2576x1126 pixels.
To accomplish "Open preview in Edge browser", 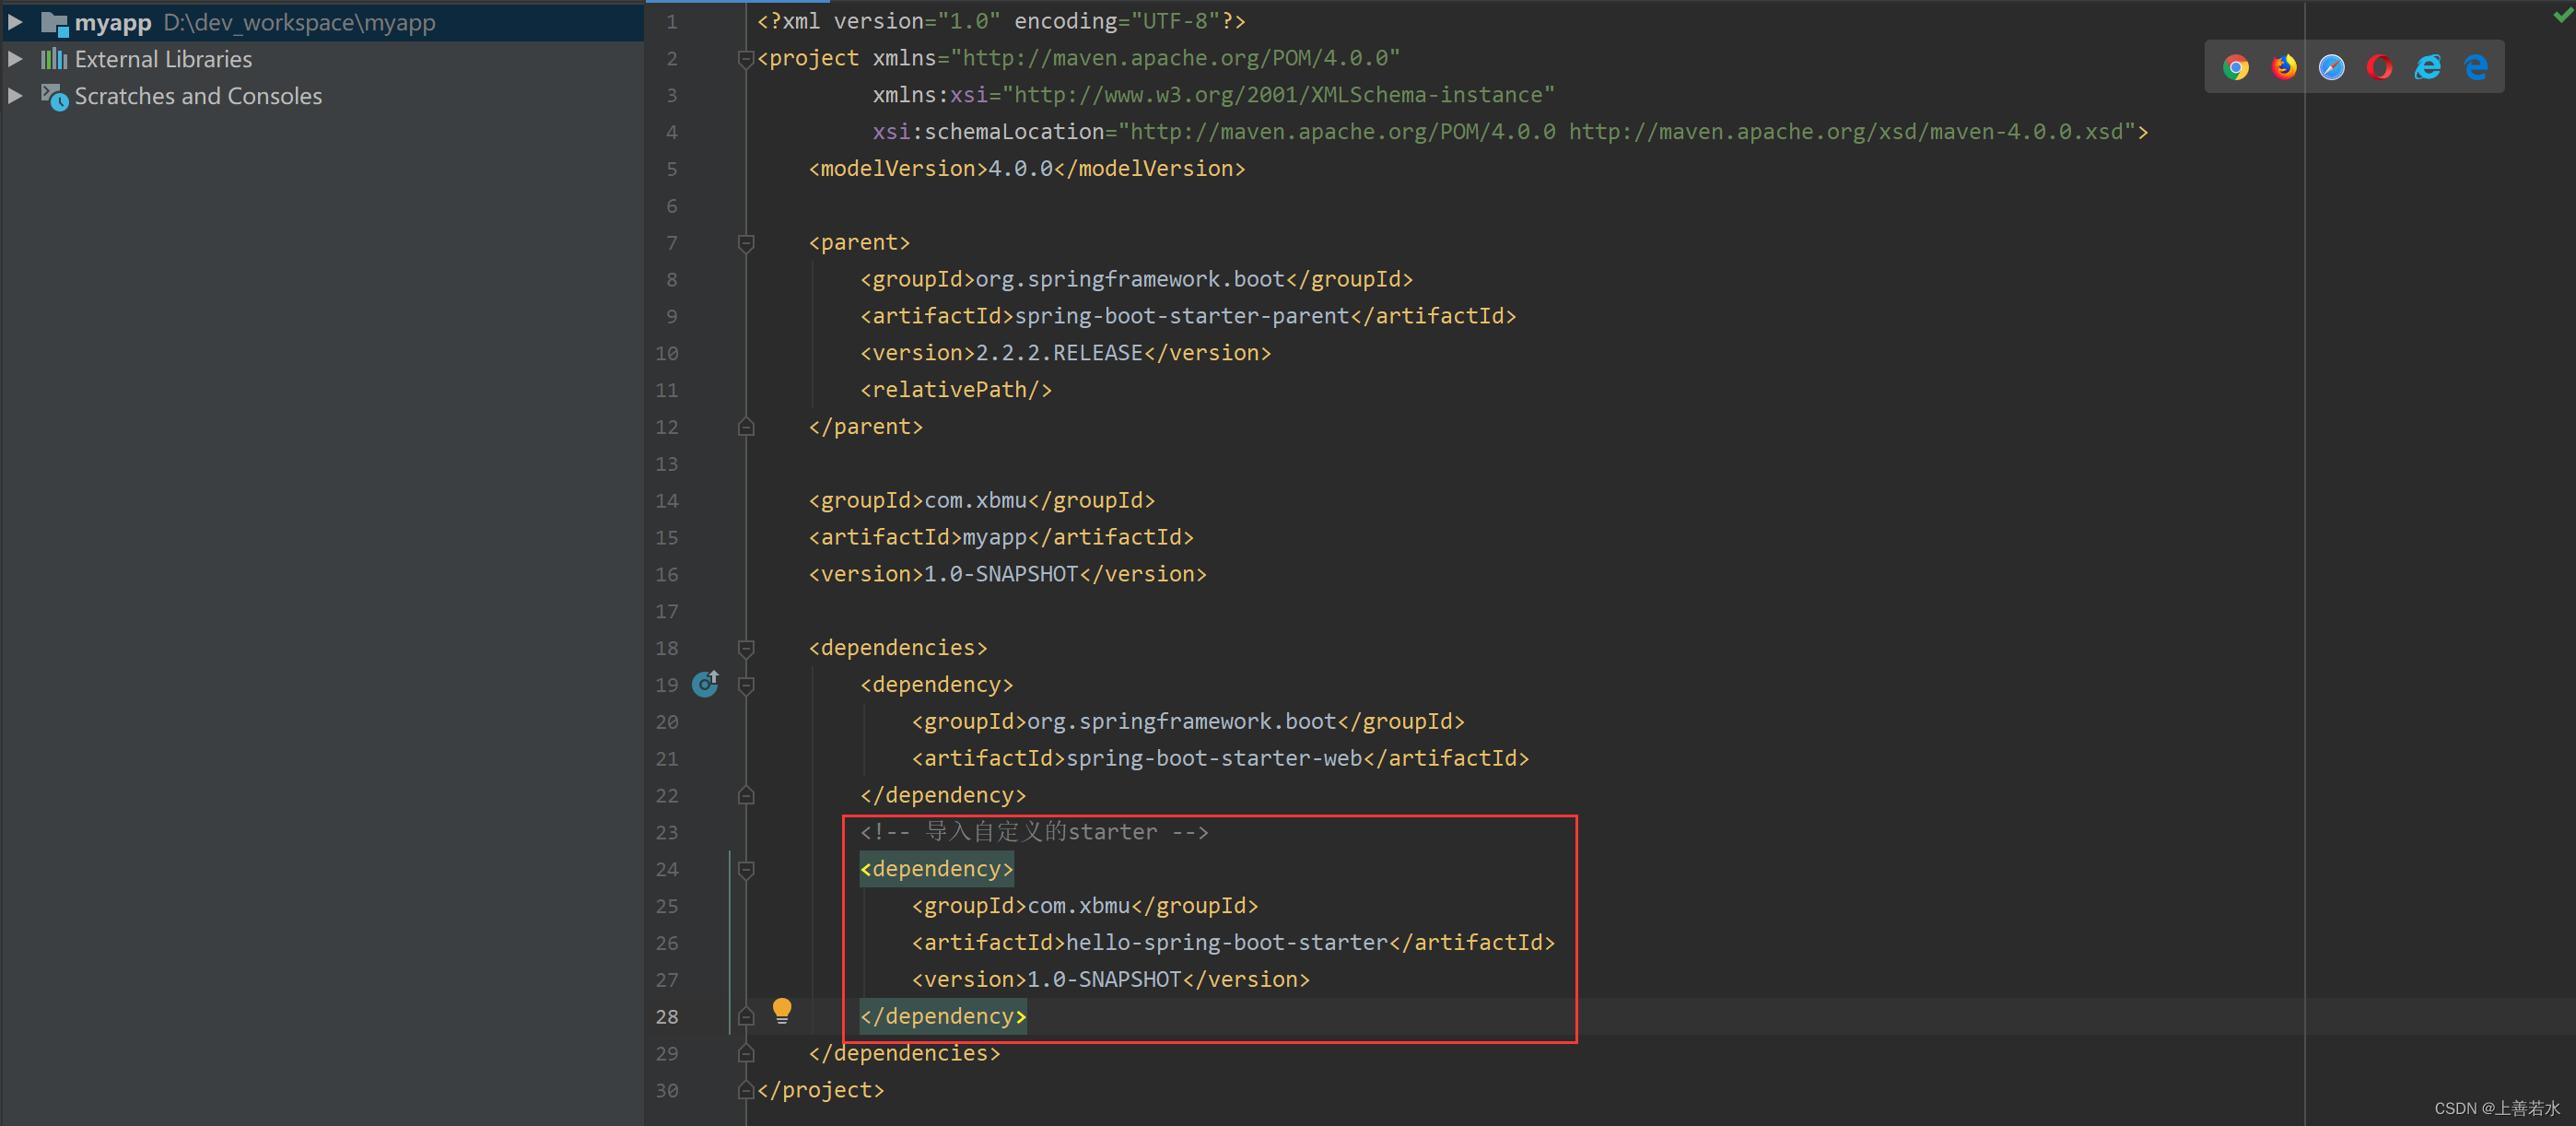I will point(2476,67).
